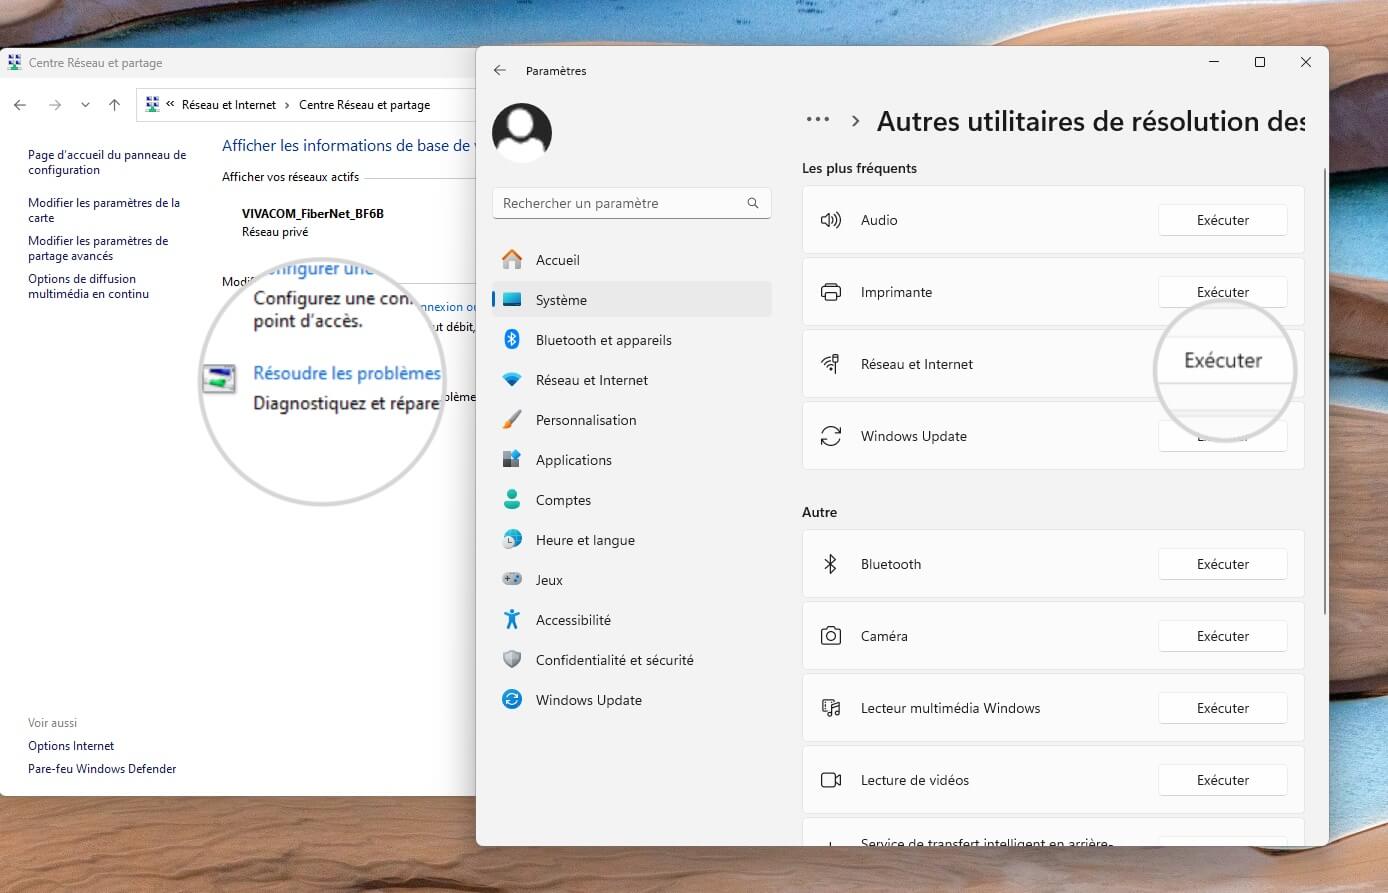Click the search magnifier icon in Paramètres
Image resolution: width=1388 pixels, height=893 pixels.
(753, 203)
